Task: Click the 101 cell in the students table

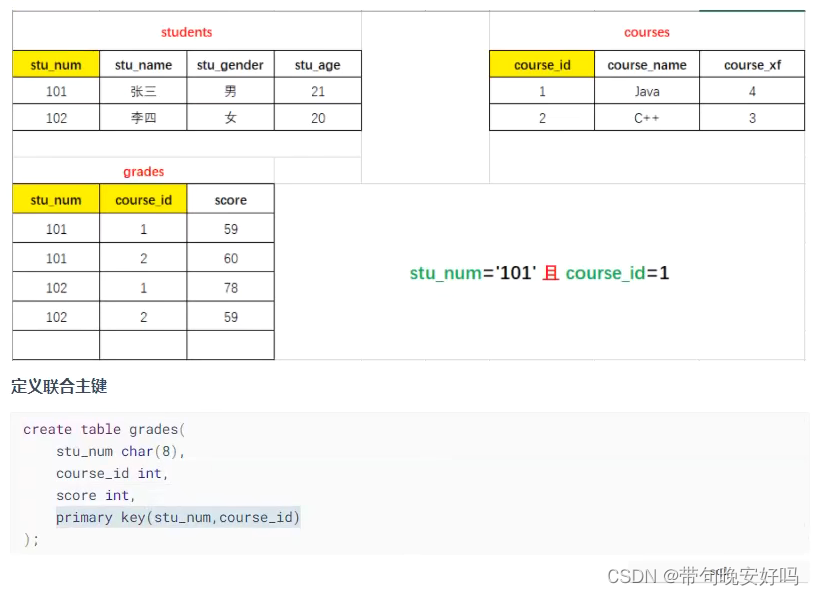Action: [x=56, y=91]
